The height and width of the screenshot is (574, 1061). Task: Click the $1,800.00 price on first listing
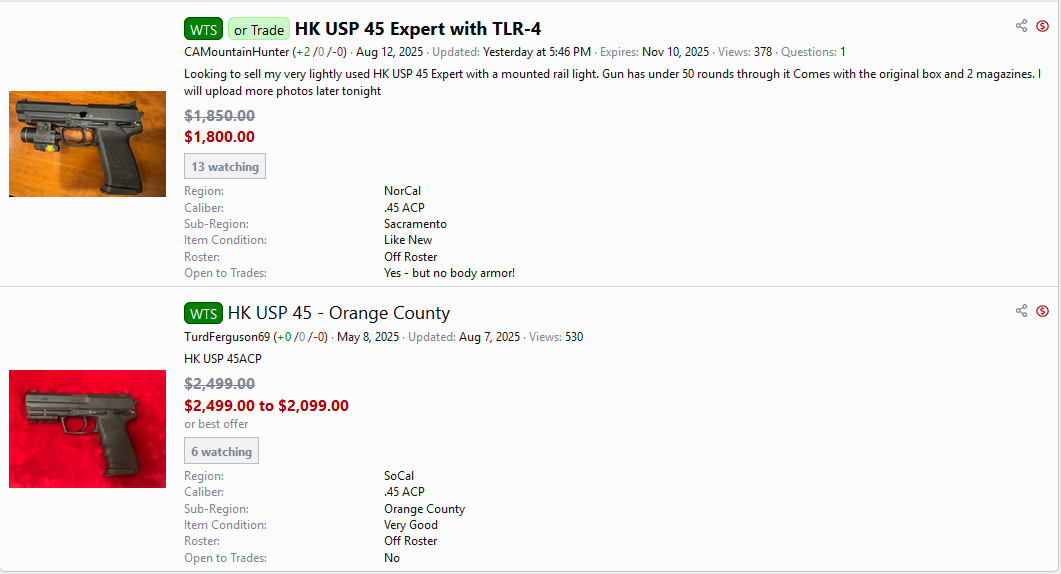[219, 137]
